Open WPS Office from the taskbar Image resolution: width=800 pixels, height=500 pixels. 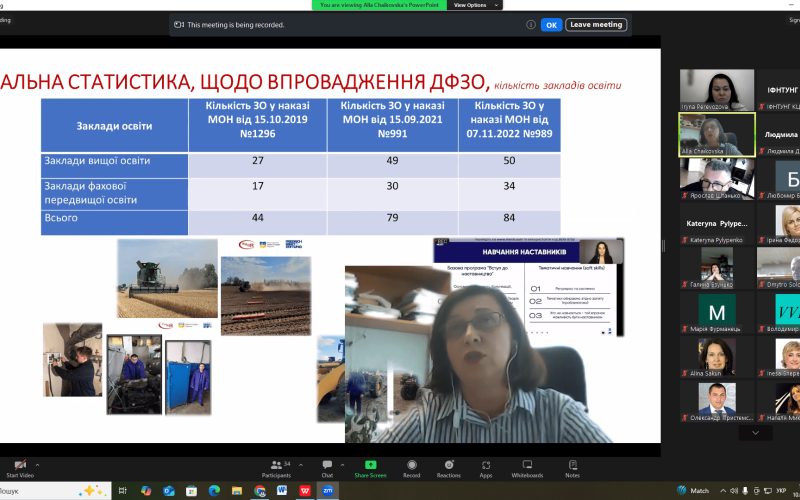pos(305,491)
